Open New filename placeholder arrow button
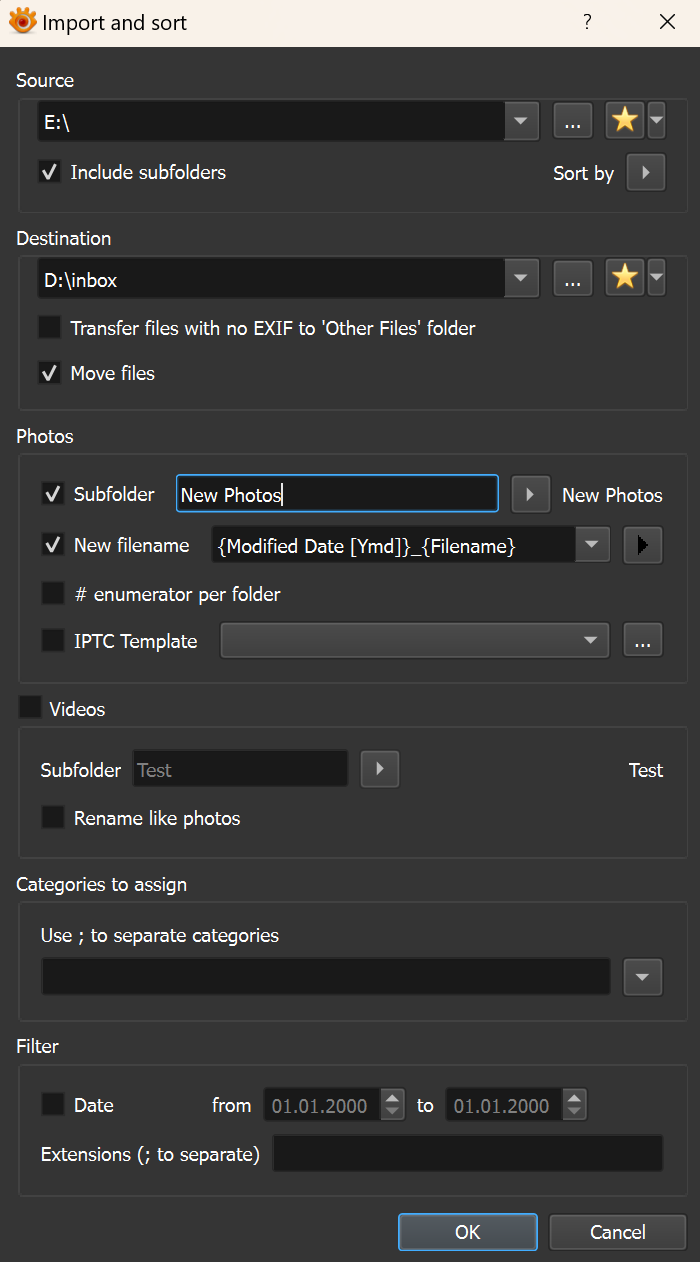 (643, 545)
